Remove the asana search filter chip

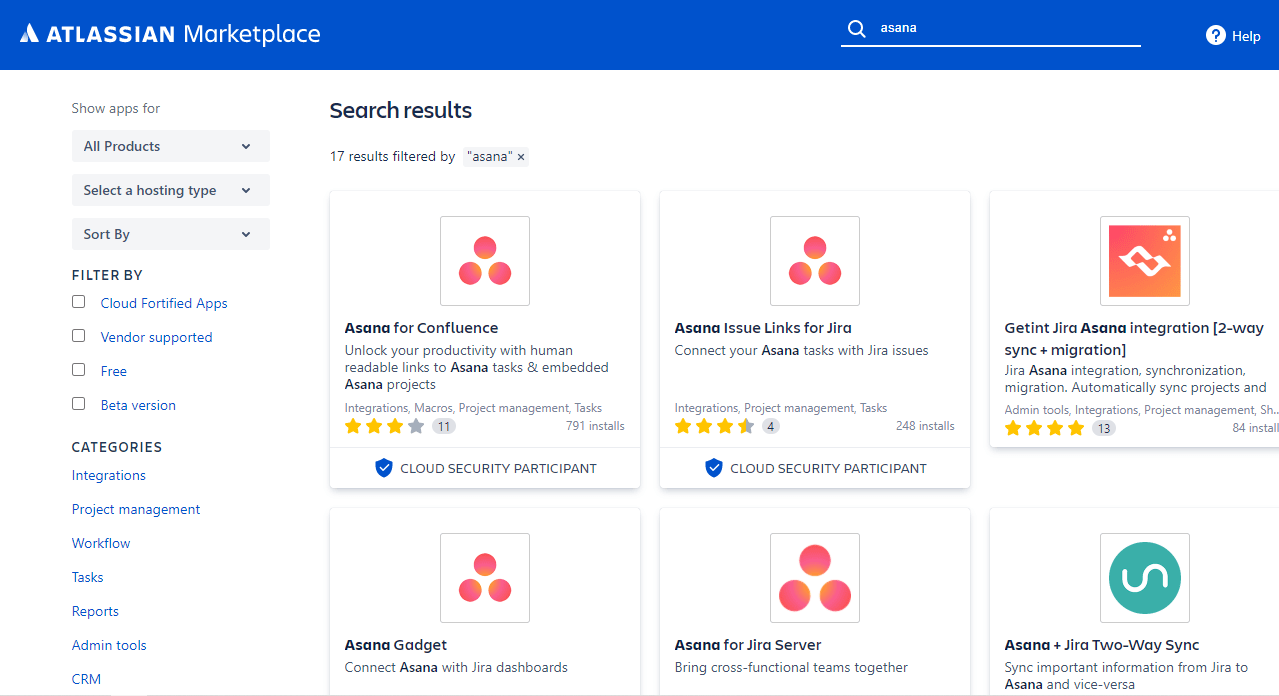click(x=521, y=157)
